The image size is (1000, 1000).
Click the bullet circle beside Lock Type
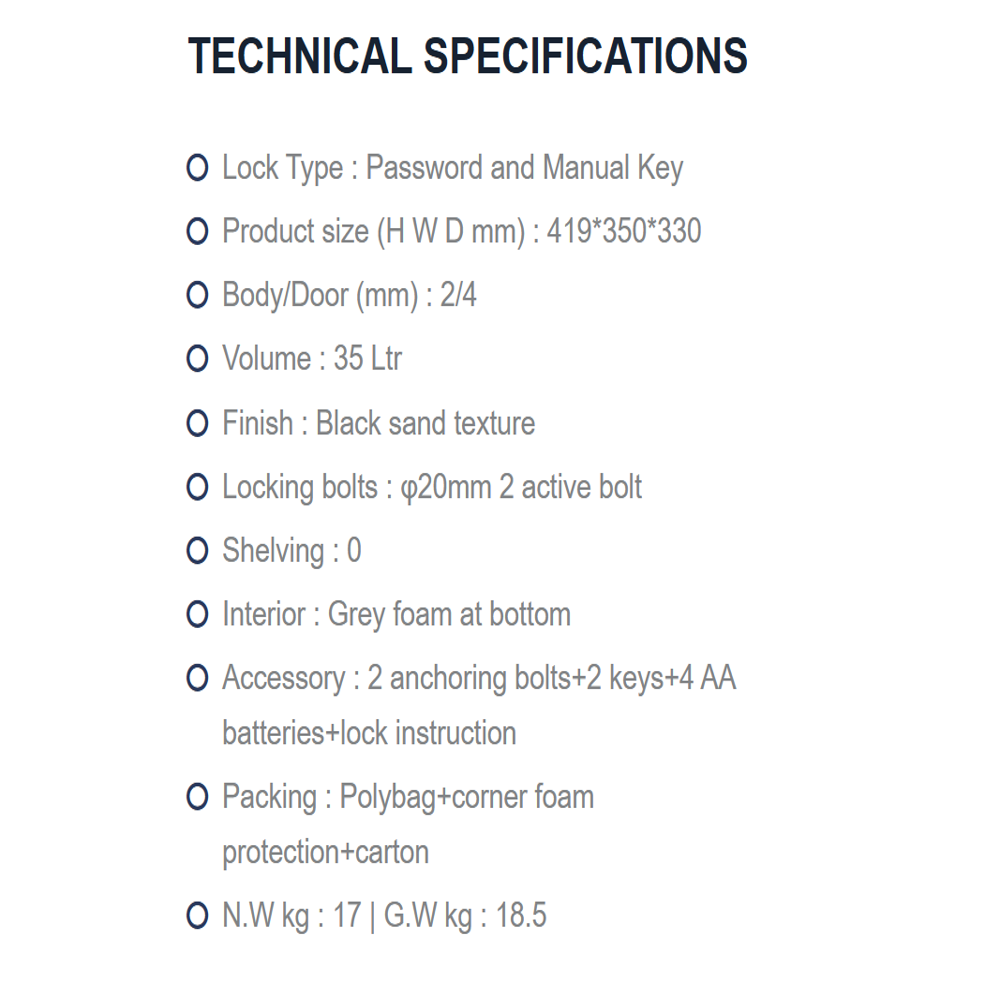pyautogui.click(x=197, y=168)
